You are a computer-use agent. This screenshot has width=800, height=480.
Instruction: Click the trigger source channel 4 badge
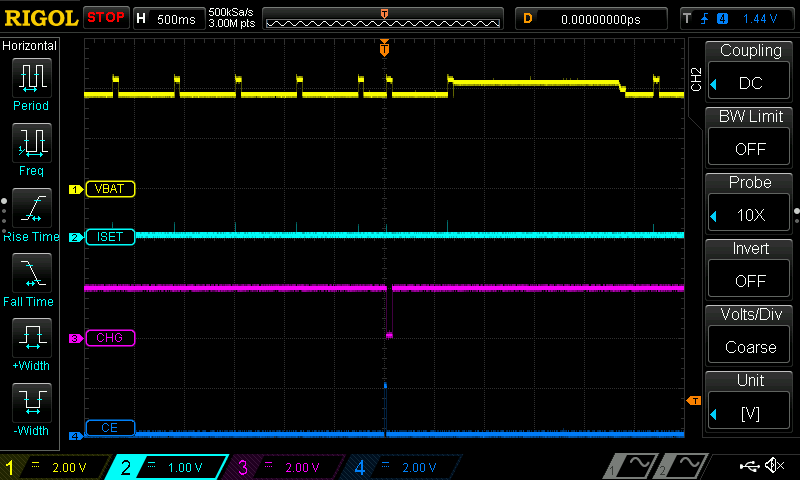pos(722,19)
